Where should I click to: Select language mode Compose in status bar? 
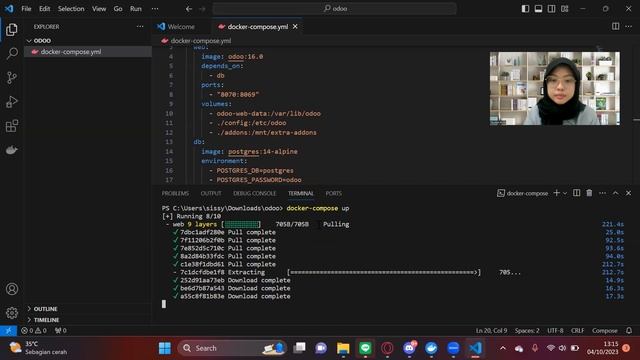[x=604, y=331]
